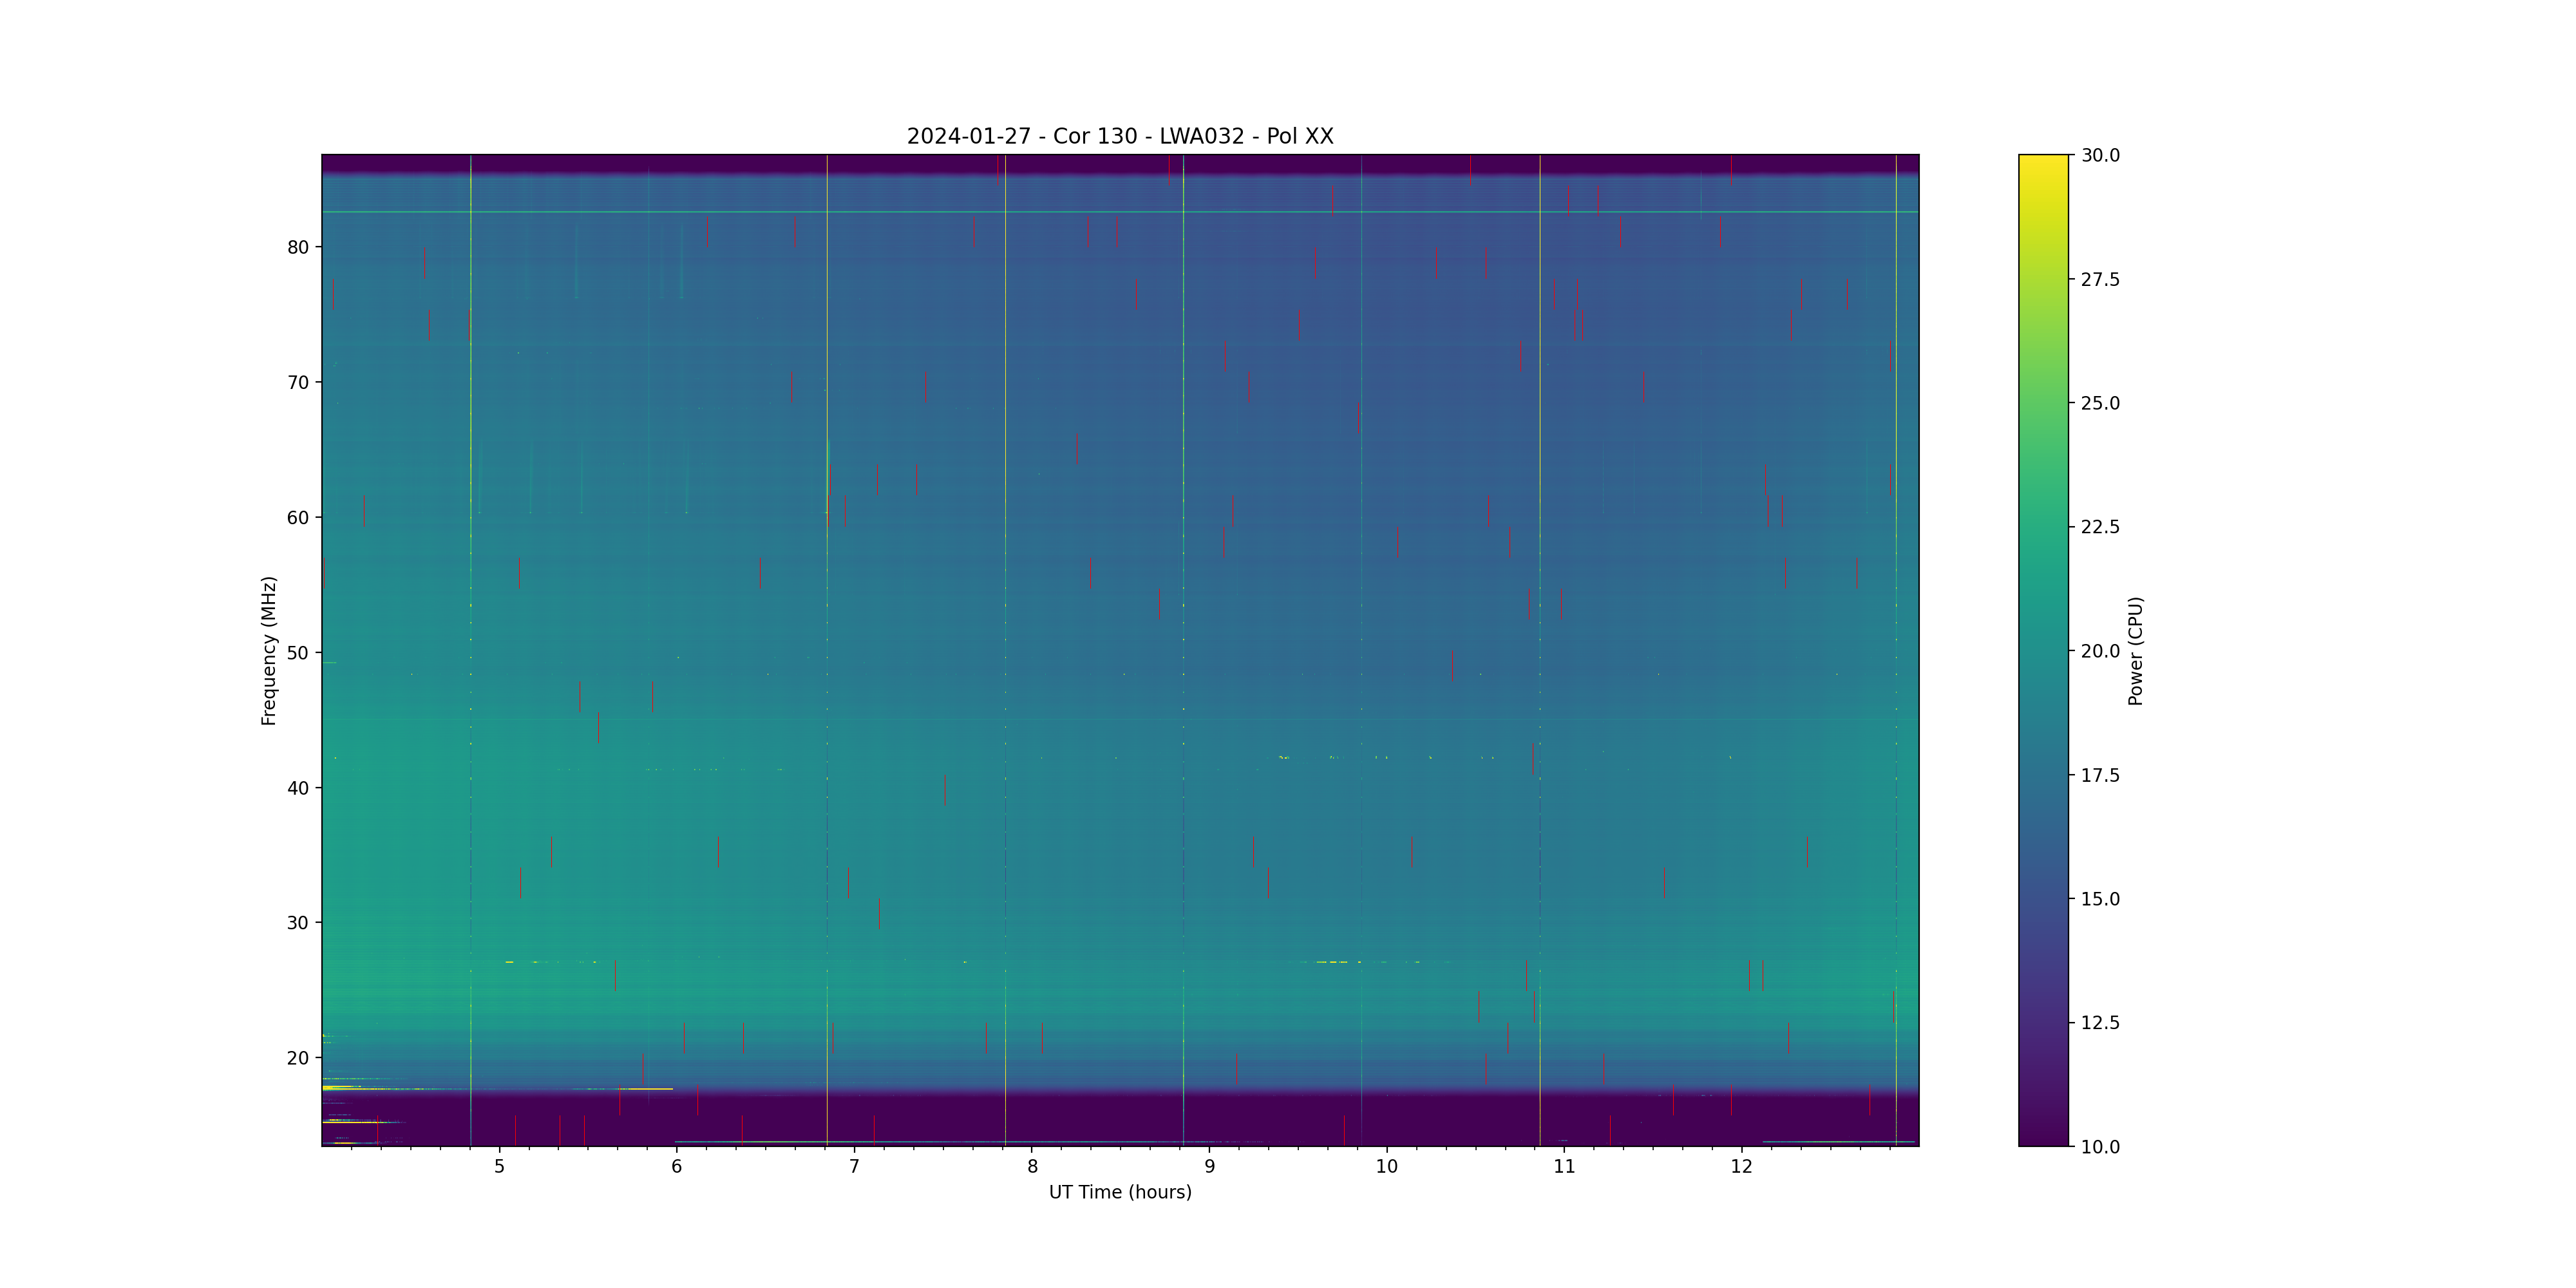Click the y-axis tick label 20
This screenshot has height=1288, width=2576.
coord(298,1058)
